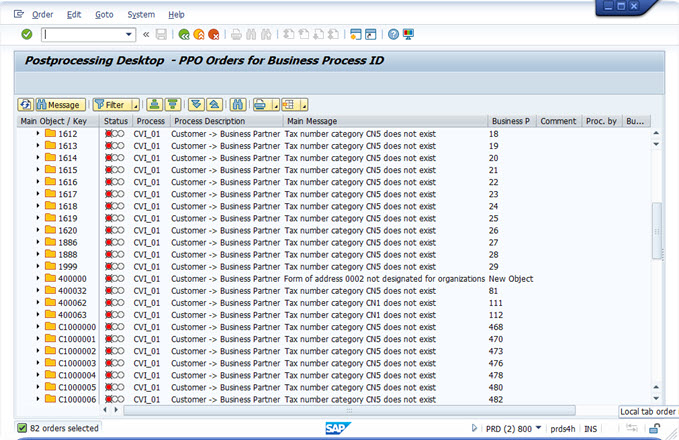679x440 pixels.
Task: Click the Refresh icon in the list toolbar
Action: point(26,104)
